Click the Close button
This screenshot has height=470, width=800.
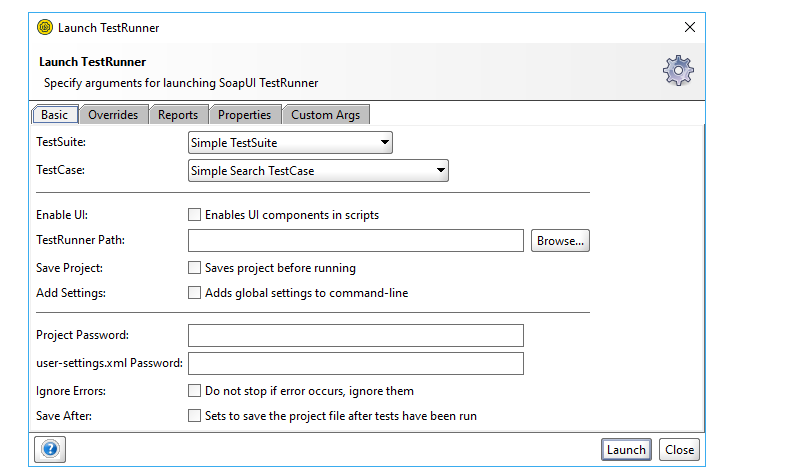pyautogui.click(x=679, y=450)
